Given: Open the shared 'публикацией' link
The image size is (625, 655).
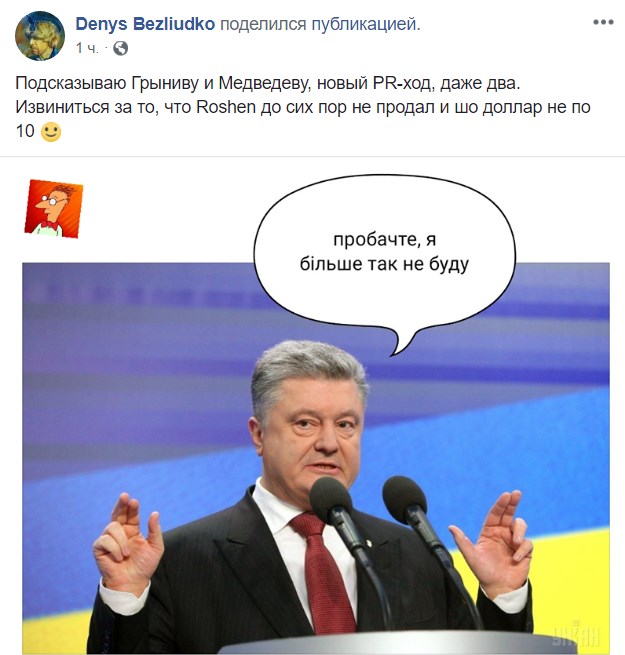Looking at the screenshot, I should [366, 25].
